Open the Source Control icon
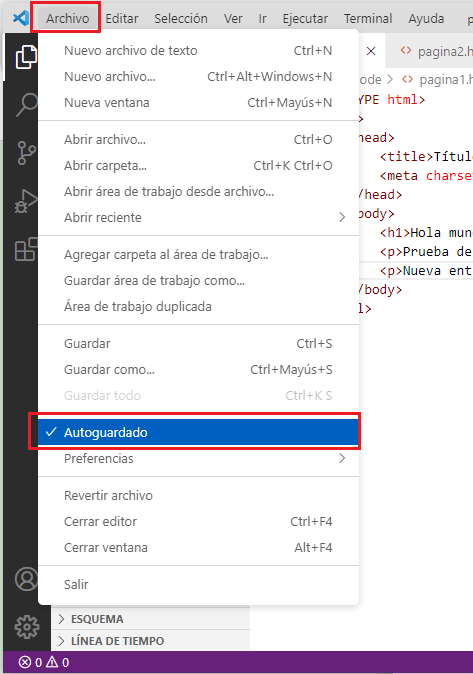 click(x=26, y=153)
